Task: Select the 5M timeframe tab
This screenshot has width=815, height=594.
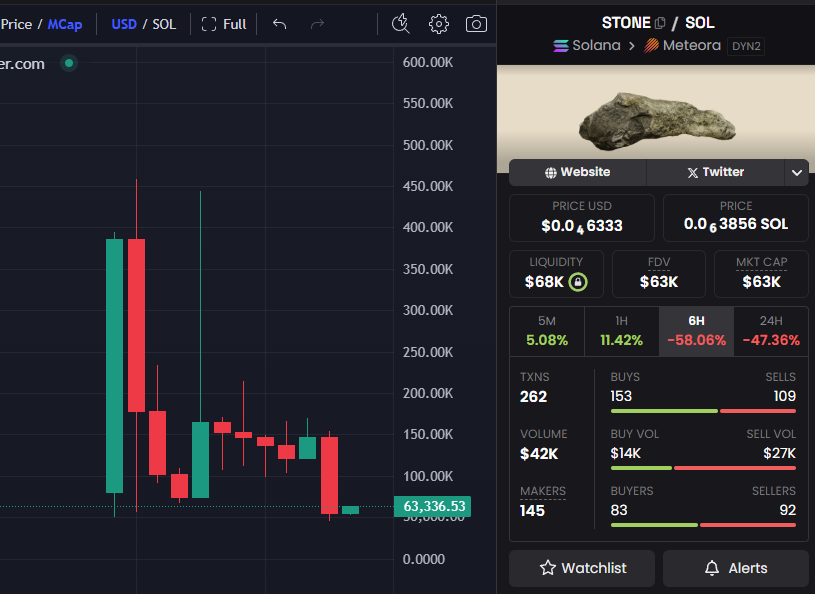Action: coord(547,331)
